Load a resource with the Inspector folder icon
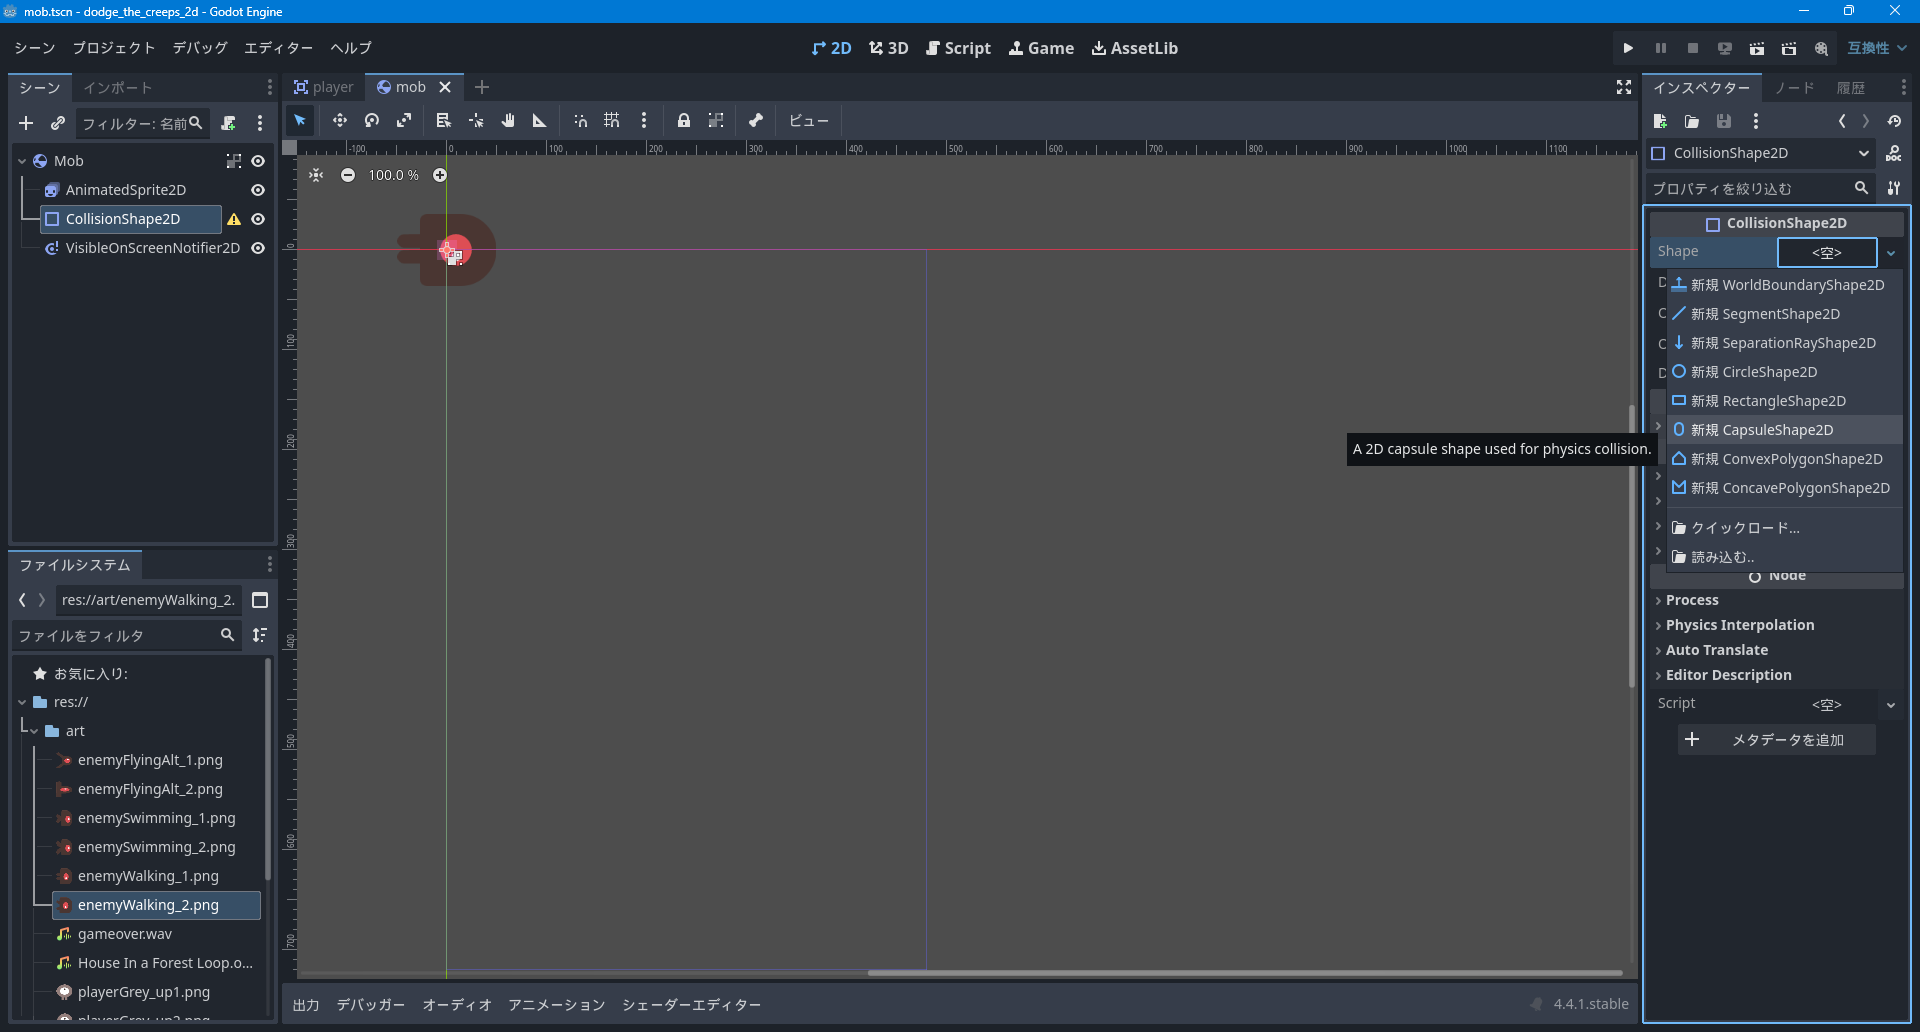Image resolution: width=1920 pixels, height=1032 pixels. pyautogui.click(x=1692, y=121)
